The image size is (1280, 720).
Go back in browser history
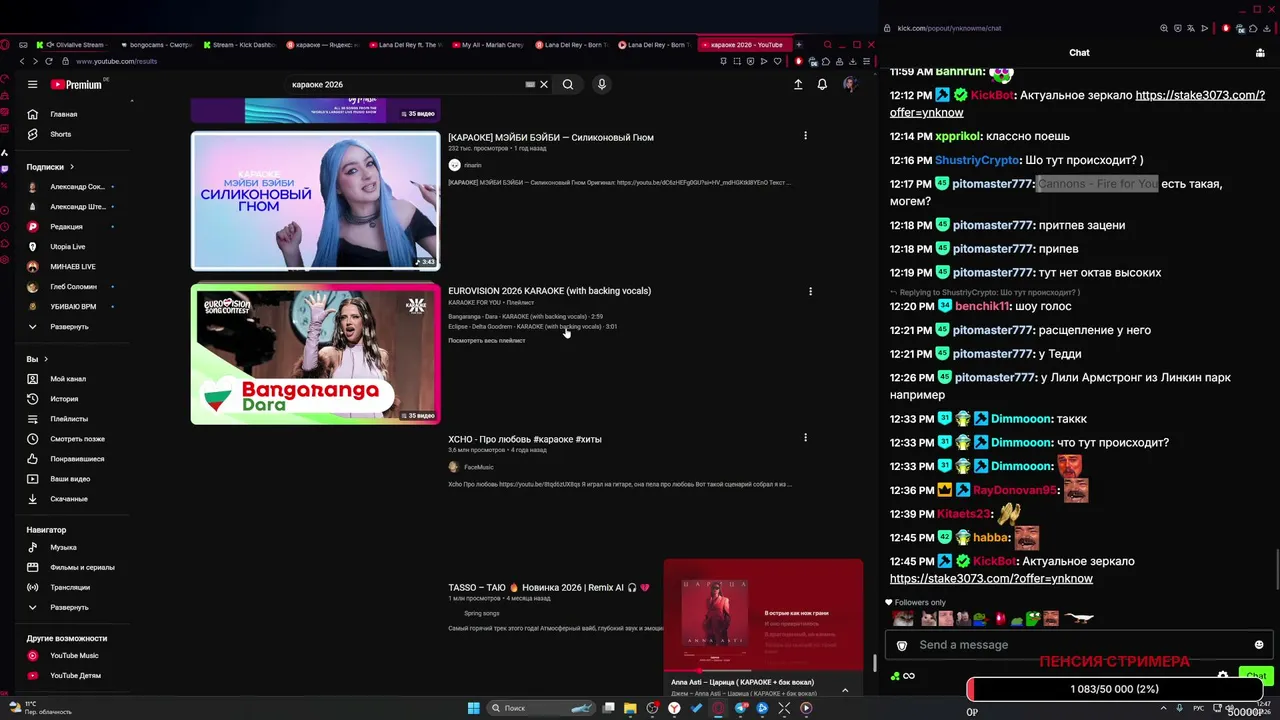point(22,62)
